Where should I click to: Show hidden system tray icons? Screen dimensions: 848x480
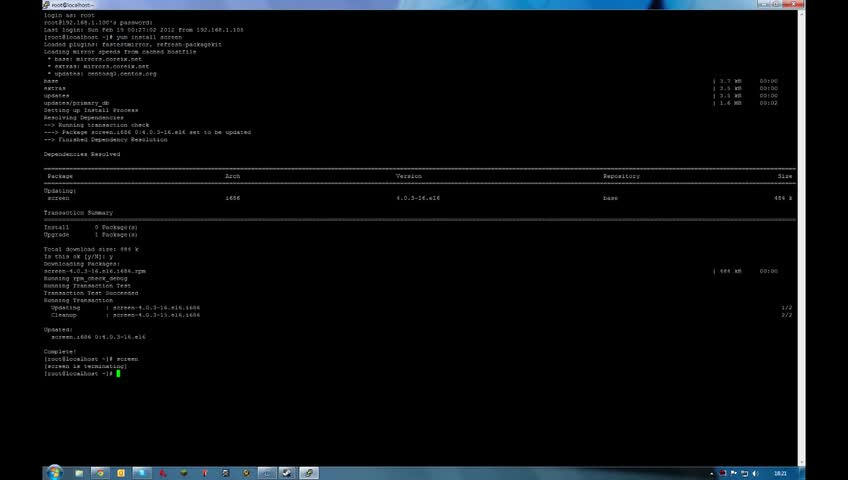(x=711, y=474)
